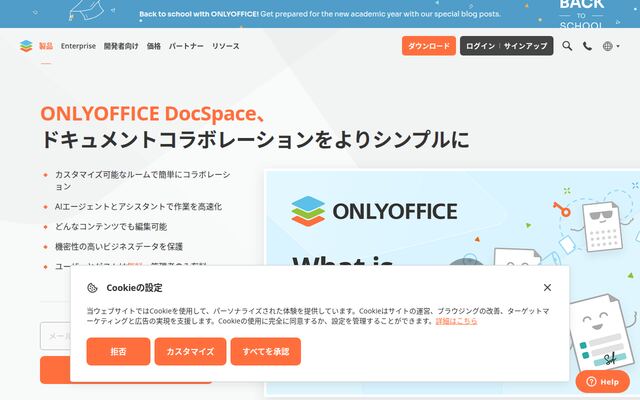Click サインアップ in the dark button
This screenshot has height=400, width=640.
(x=526, y=46)
